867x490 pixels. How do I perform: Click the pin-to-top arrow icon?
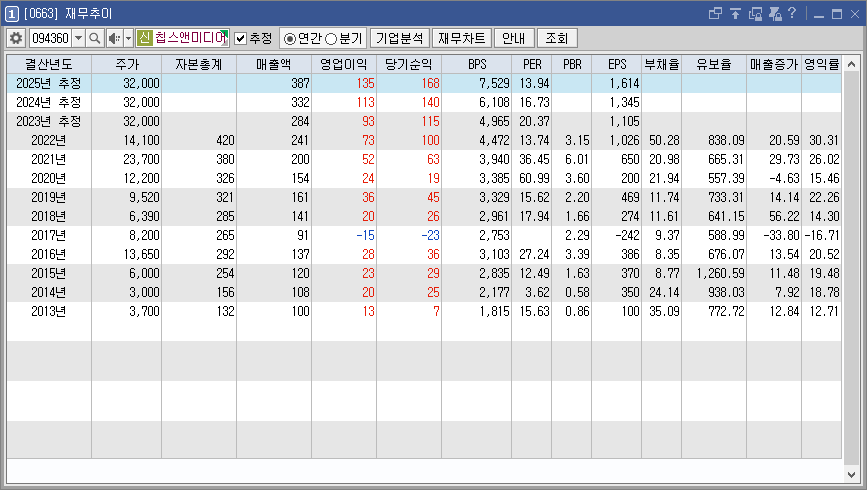[x=735, y=13]
